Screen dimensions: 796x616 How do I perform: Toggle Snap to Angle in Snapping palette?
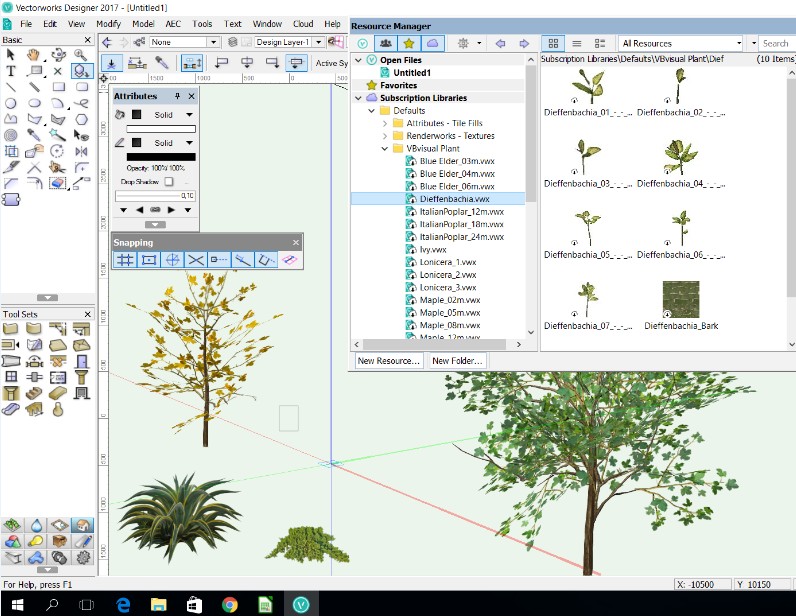point(172,260)
